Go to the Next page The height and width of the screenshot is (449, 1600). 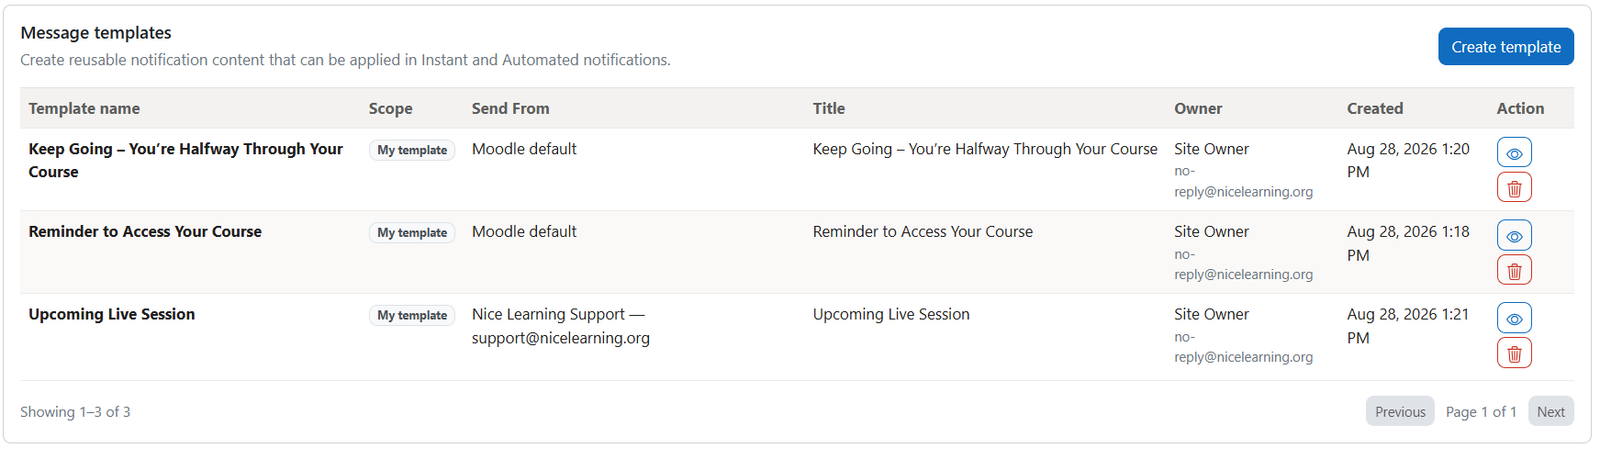click(1551, 412)
